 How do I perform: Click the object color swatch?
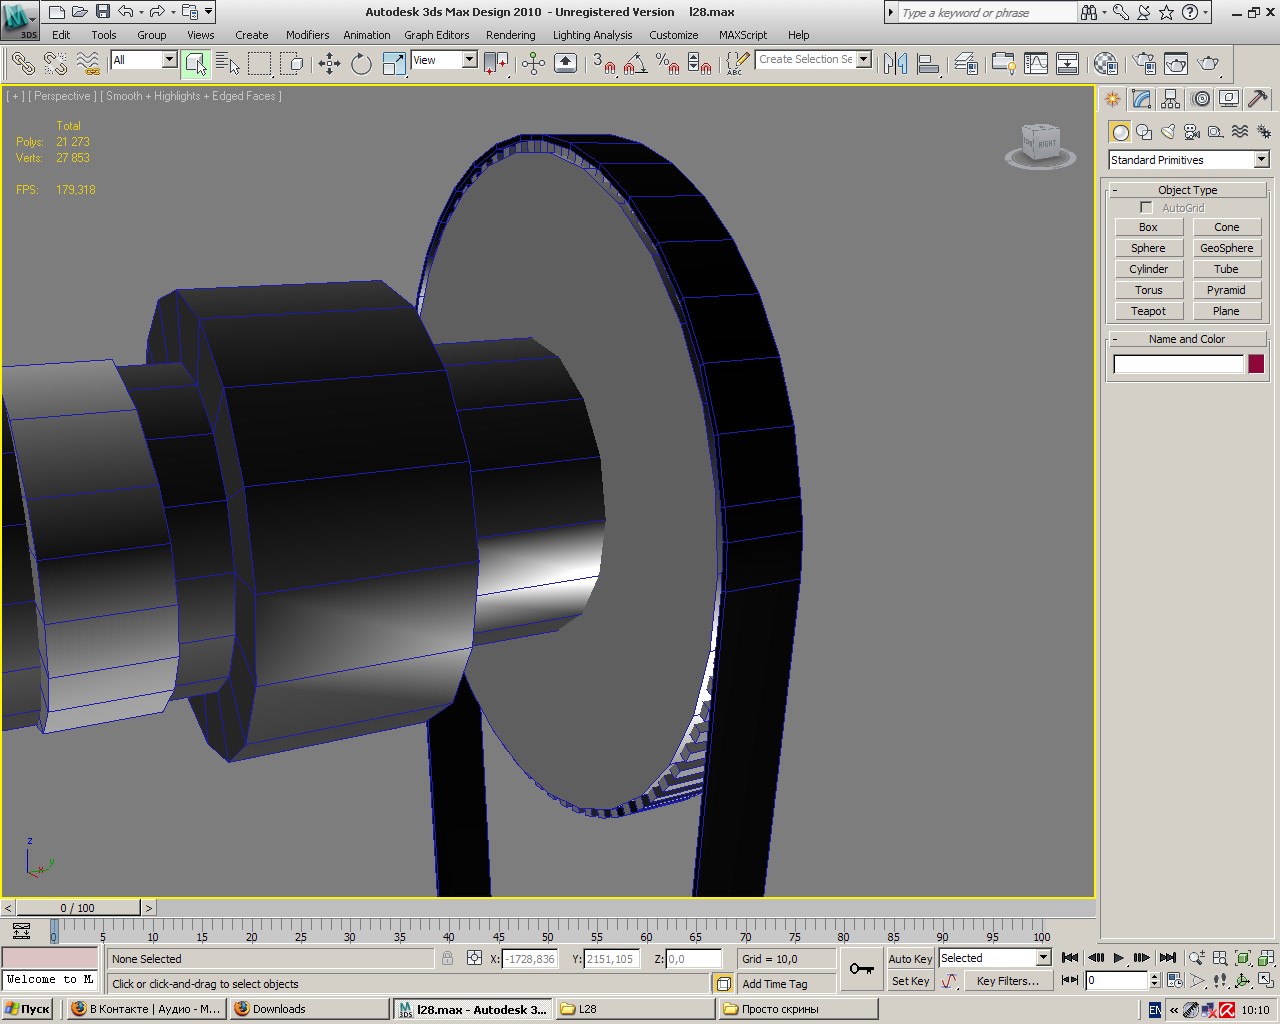(x=1256, y=364)
